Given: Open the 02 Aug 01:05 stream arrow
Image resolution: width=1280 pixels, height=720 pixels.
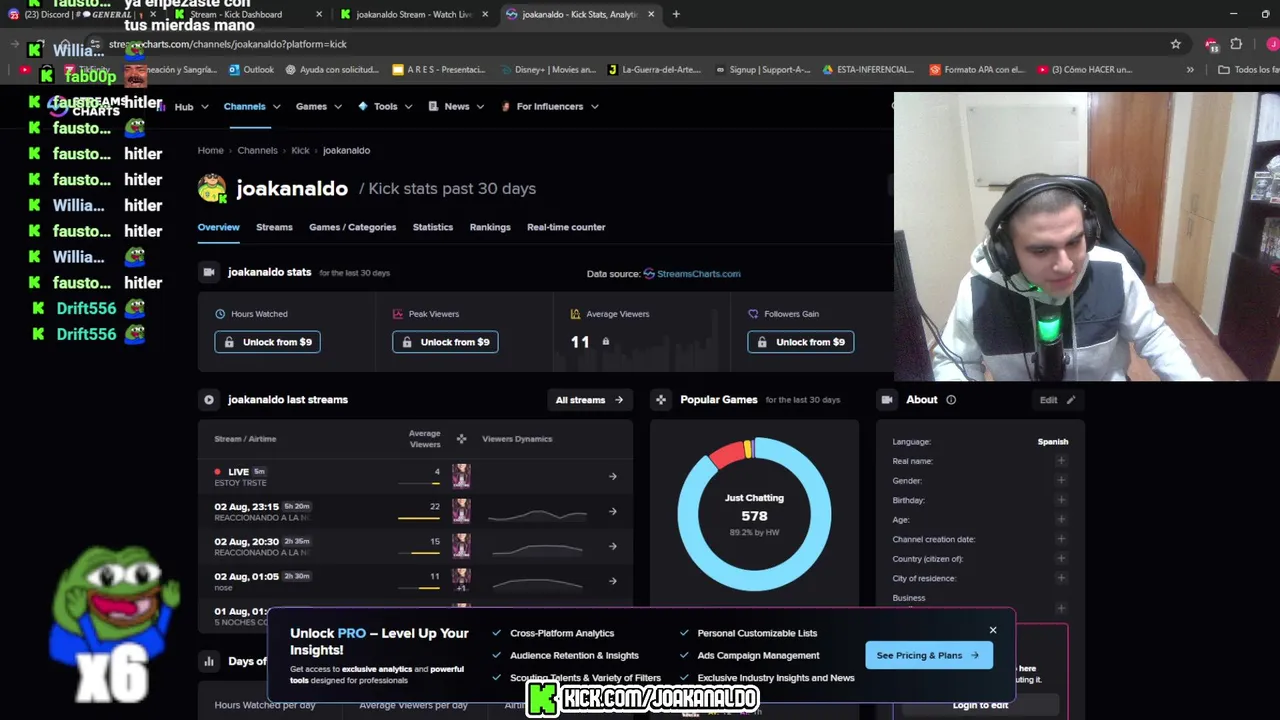Looking at the screenshot, I should [613, 581].
